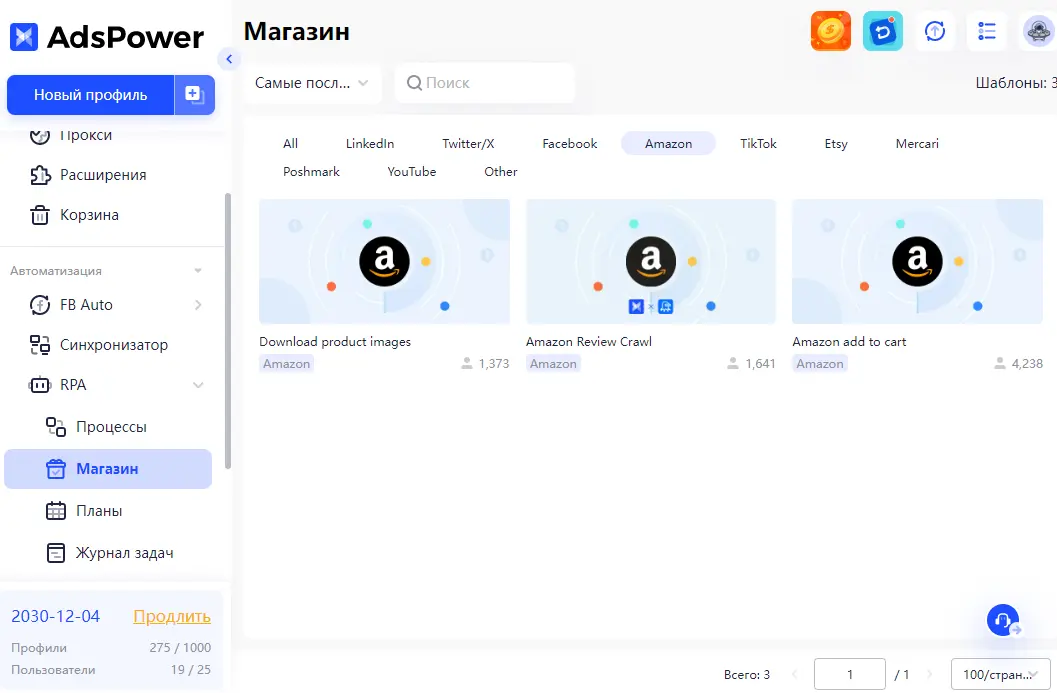Image resolution: width=1057 pixels, height=693 pixels.
Task: Click the Магазин store icon
Action: coord(56,469)
